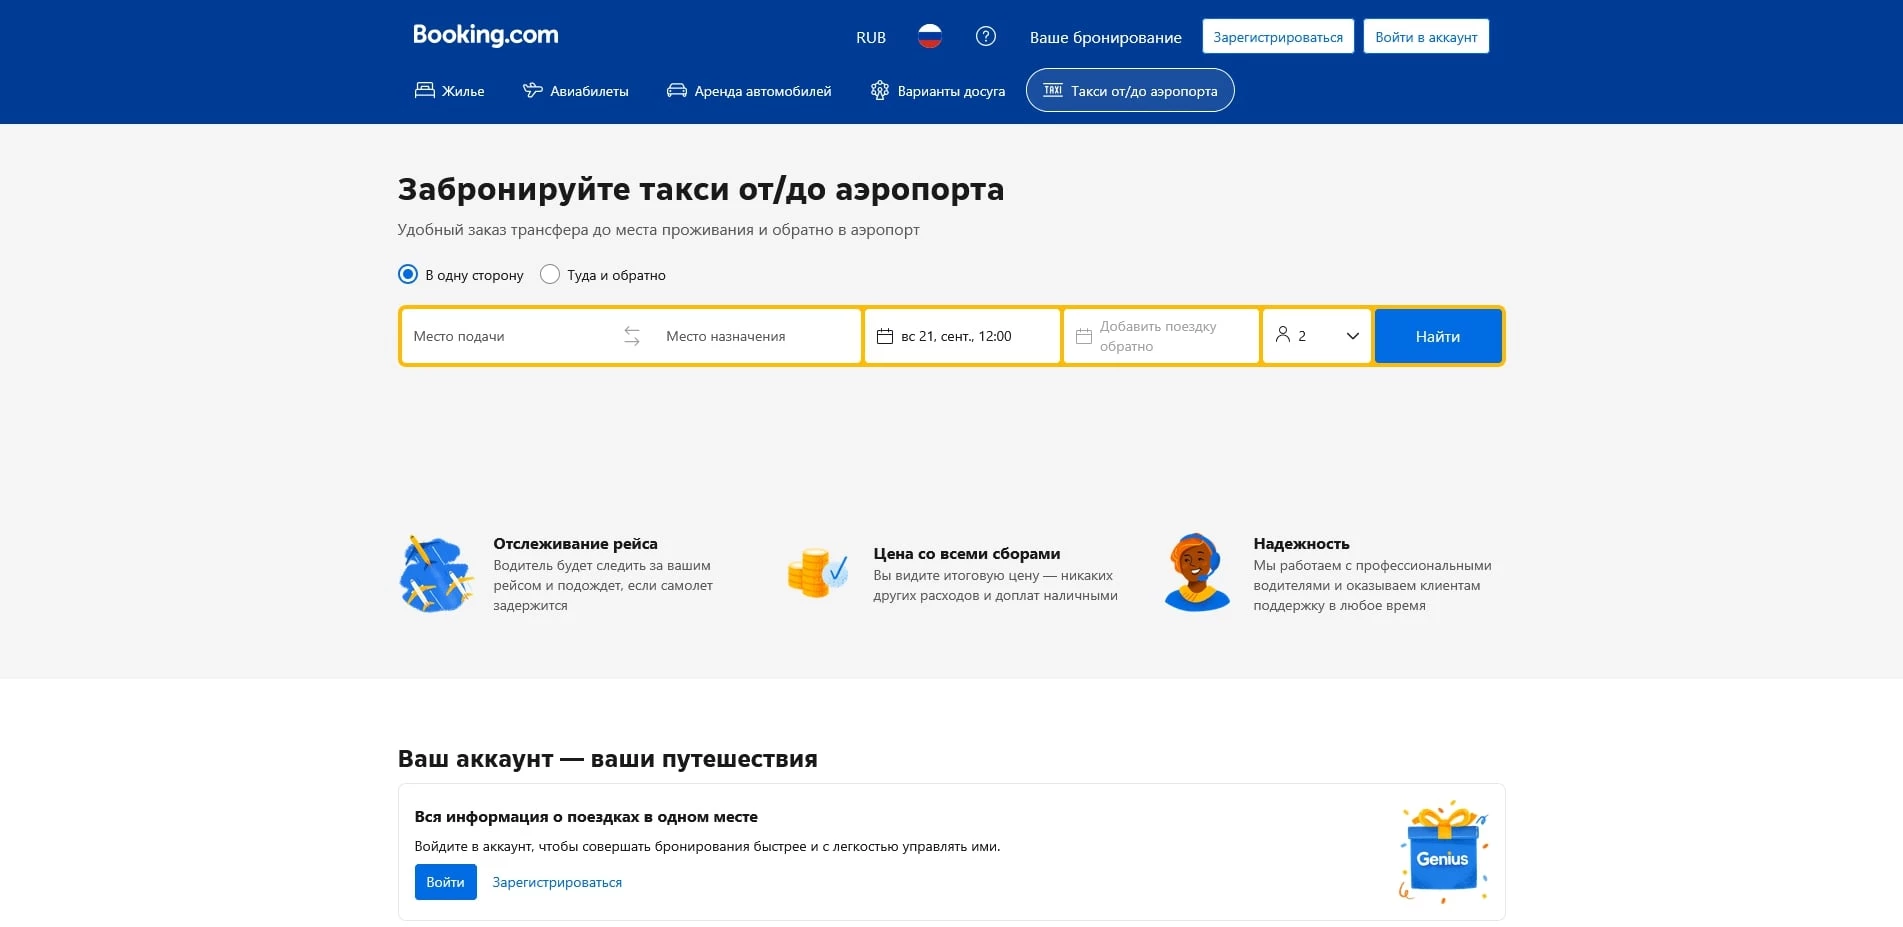Image resolution: width=1903 pixels, height=927 pixels.
Task: Select the taxi icon in the navigation
Action: [x=1055, y=90]
